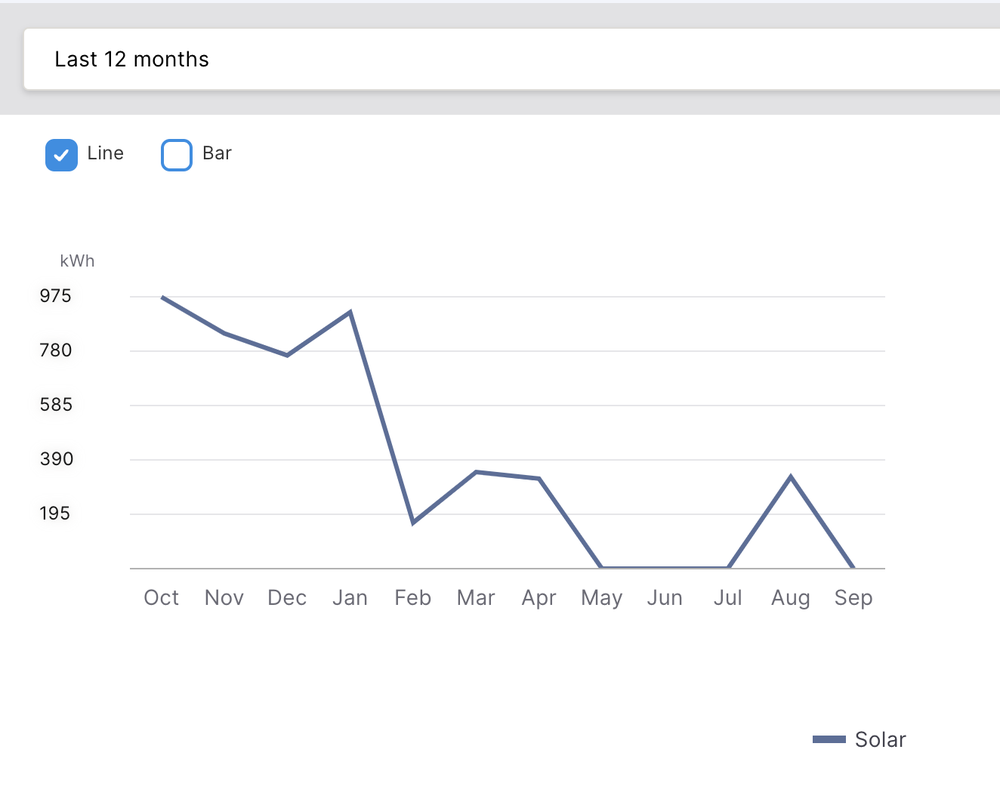
Task: Select the March data point on the line
Action: [476, 472]
